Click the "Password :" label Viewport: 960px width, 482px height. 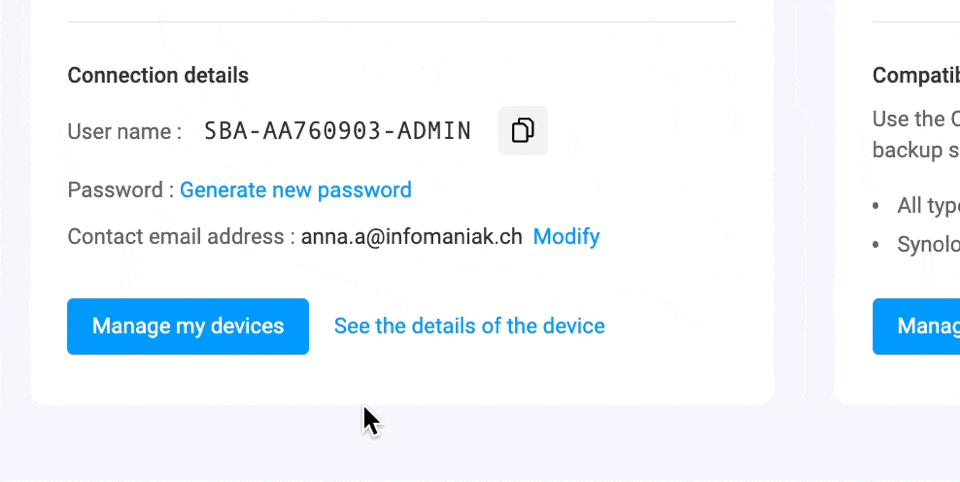click(120, 190)
